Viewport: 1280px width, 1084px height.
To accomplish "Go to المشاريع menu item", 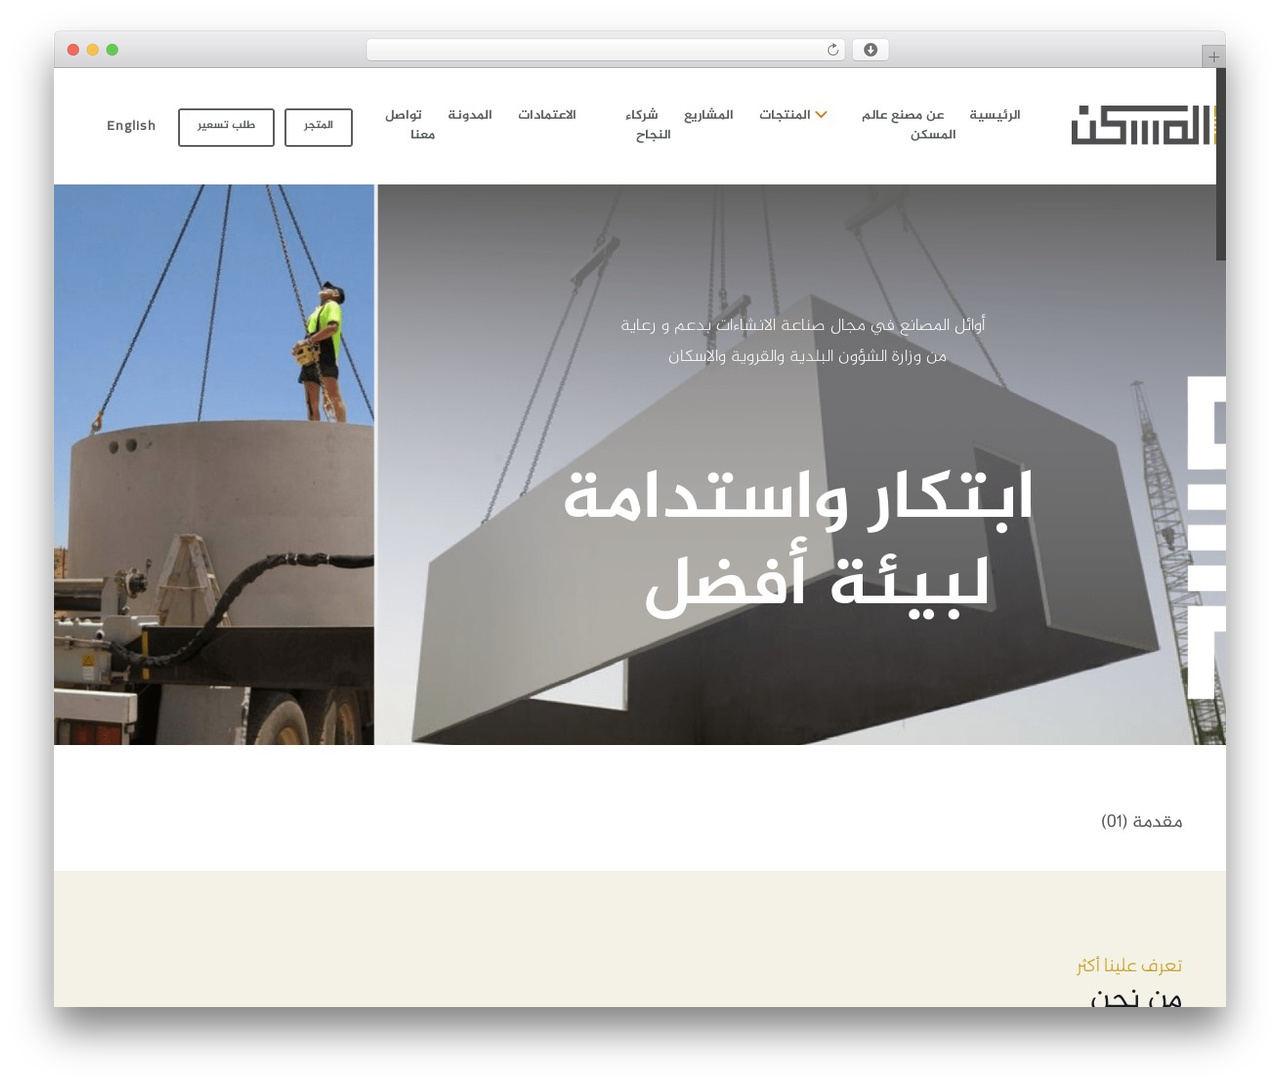I will click(708, 115).
